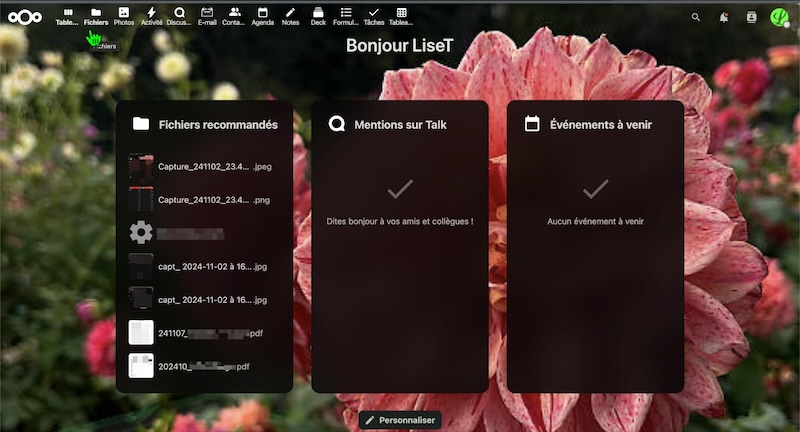
Task: Open the Tâches app
Action: click(373, 16)
